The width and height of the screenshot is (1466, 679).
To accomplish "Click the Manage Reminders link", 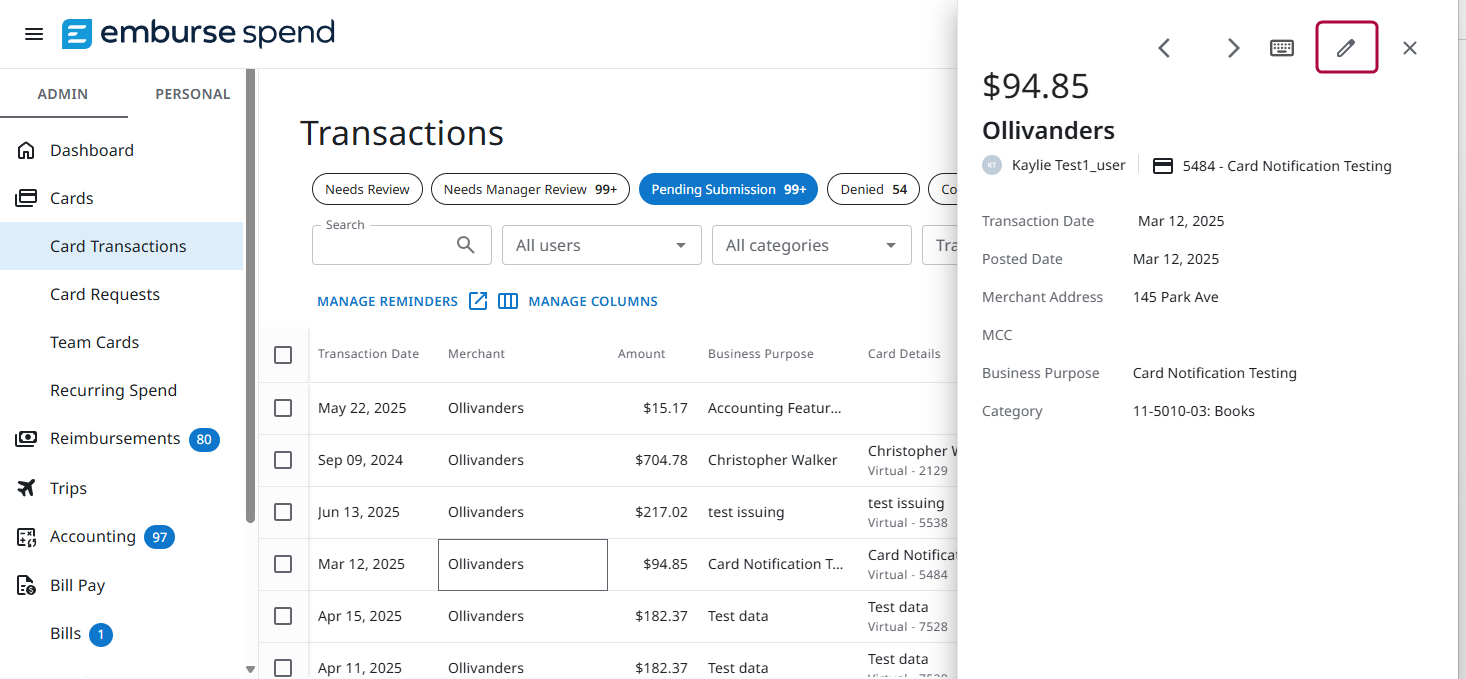I will pos(387,301).
